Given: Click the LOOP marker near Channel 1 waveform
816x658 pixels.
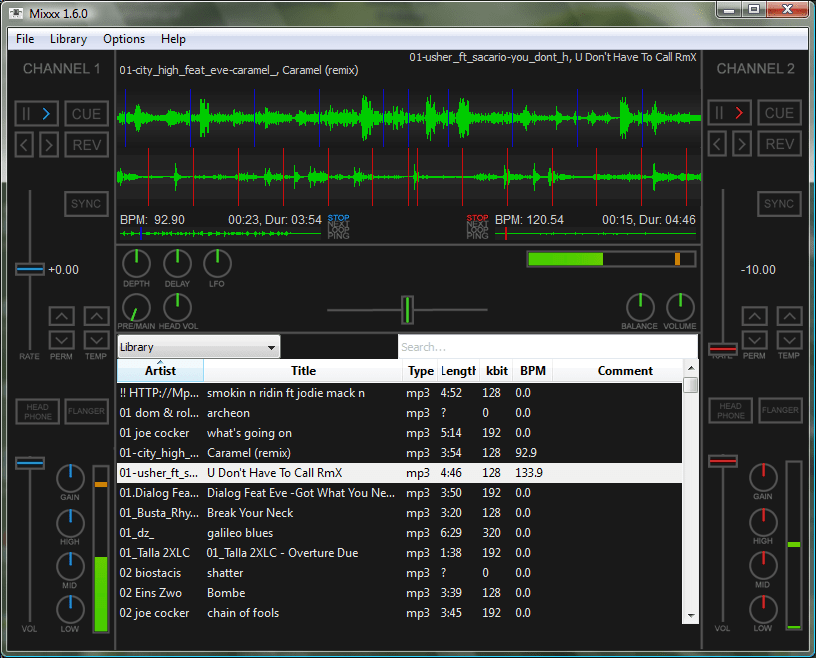Looking at the screenshot, I should click(338, 230).
